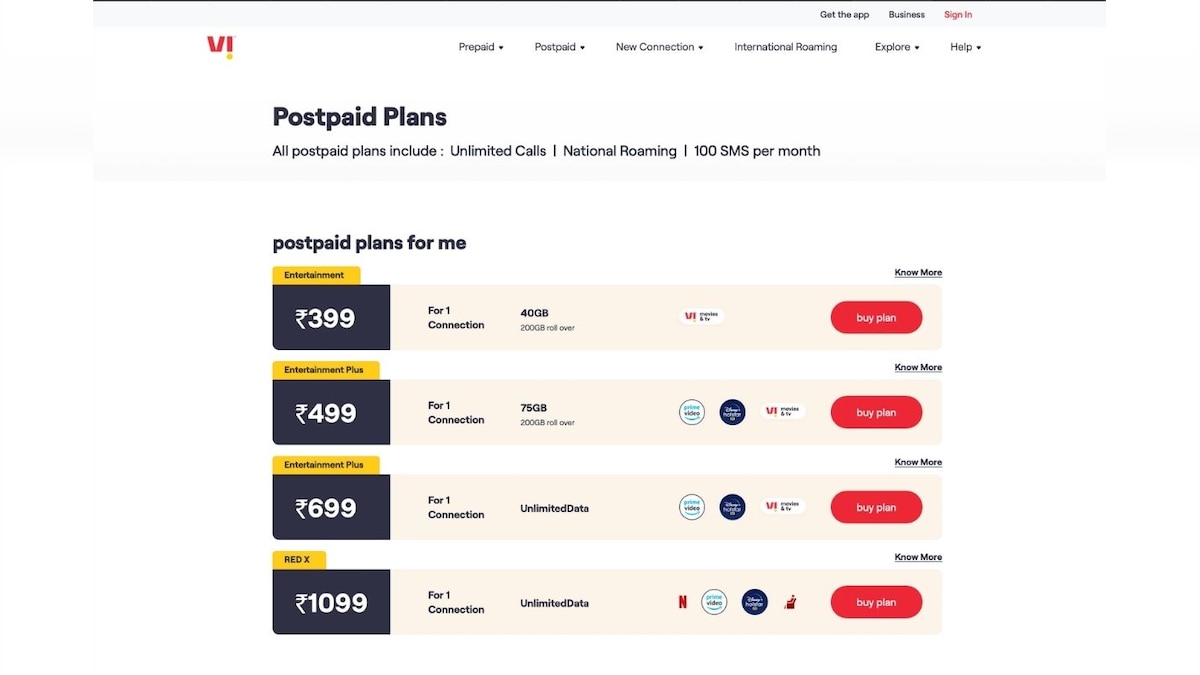Click the Prime Video icon on ₹699 plan
The width and height of the screenshot is (1200, 675).
click(692, 507)
